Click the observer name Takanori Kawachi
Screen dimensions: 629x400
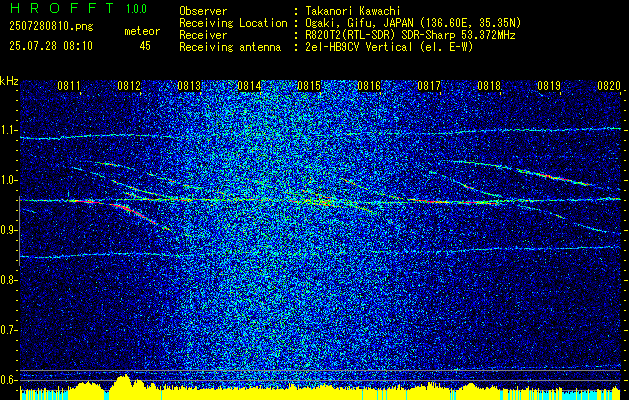pos(351,12)
